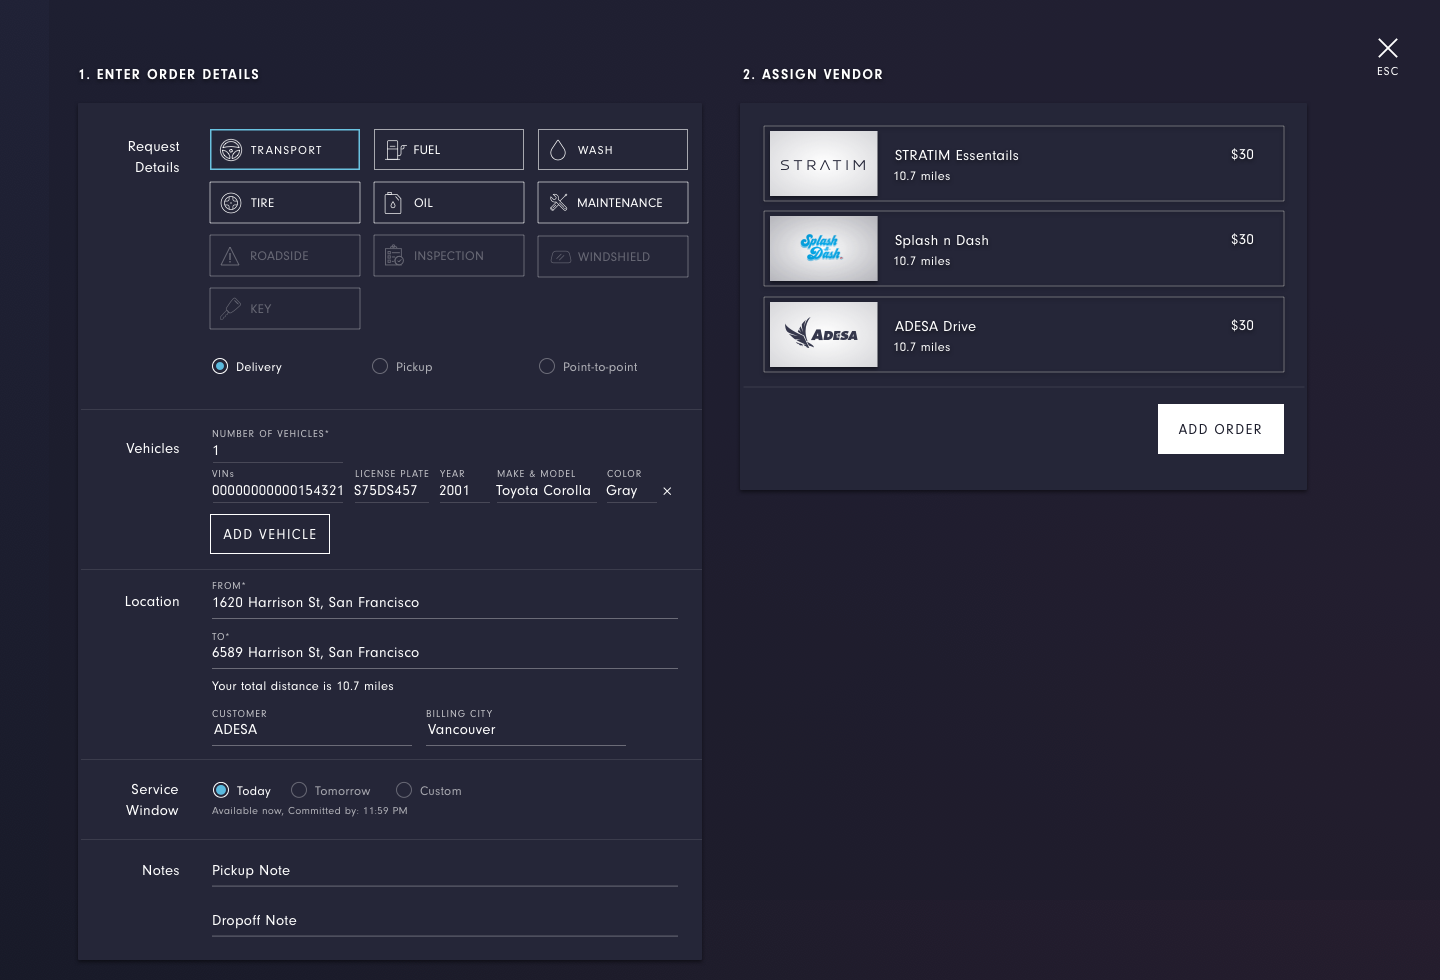The width and height of the screenshot is (1440, 980).
Task: Select the Pickup radio option
Action: 380,366
